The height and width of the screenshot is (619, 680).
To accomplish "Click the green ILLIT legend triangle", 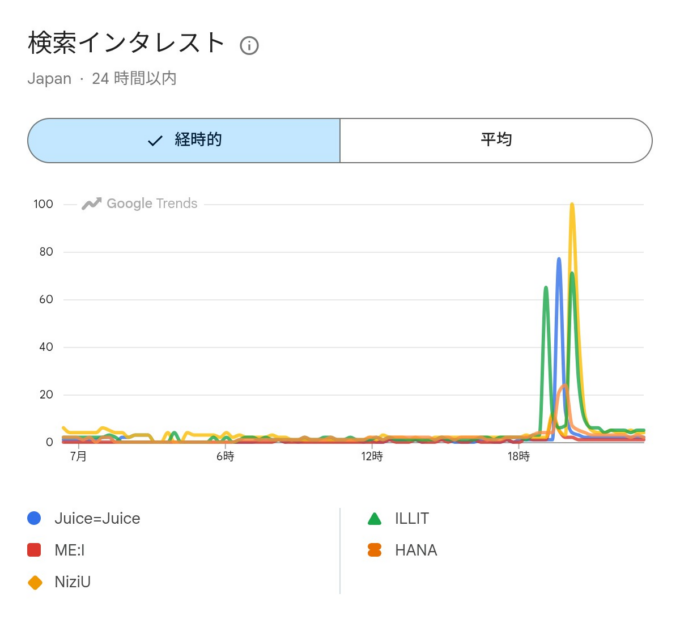I will click(x=374, y=518).
